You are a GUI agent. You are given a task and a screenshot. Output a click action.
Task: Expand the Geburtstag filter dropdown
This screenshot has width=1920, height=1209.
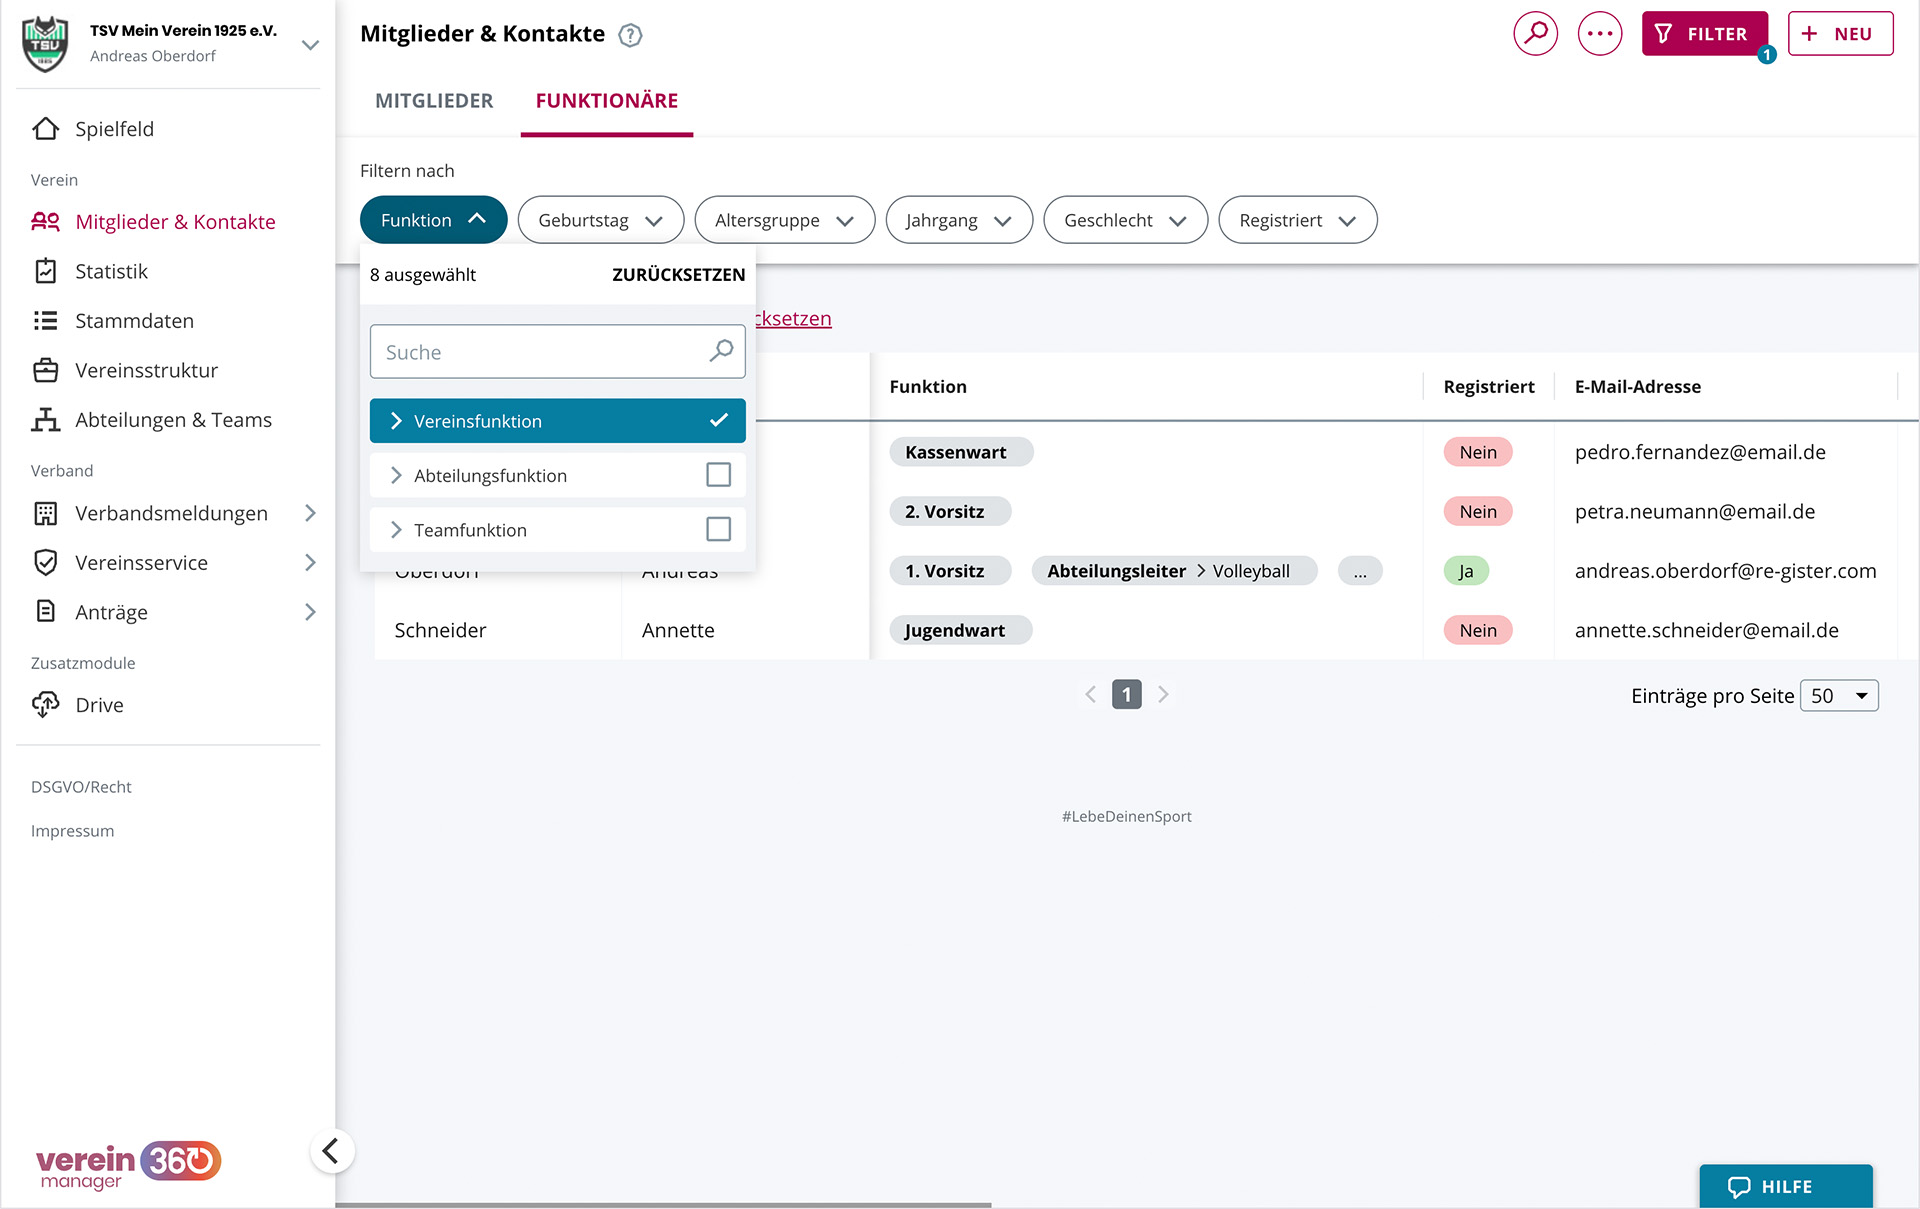click(x=600, y=220)
